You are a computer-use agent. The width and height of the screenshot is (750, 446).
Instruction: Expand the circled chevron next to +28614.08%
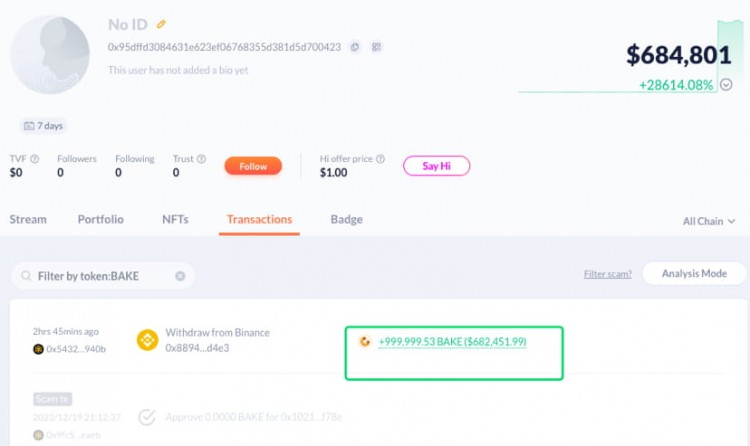[x=726, y=85]
